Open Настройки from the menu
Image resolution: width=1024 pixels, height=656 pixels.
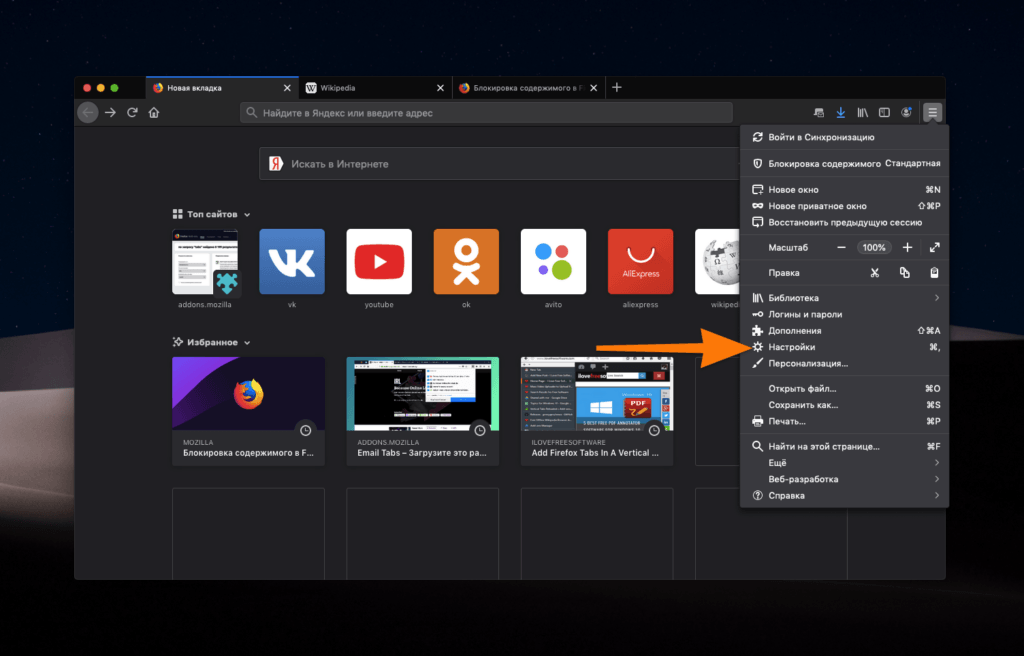(844, 347)
